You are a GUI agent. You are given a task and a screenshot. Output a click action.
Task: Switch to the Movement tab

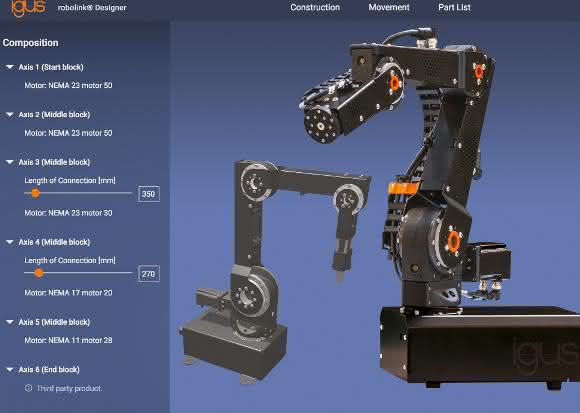(x=389, y=7)
